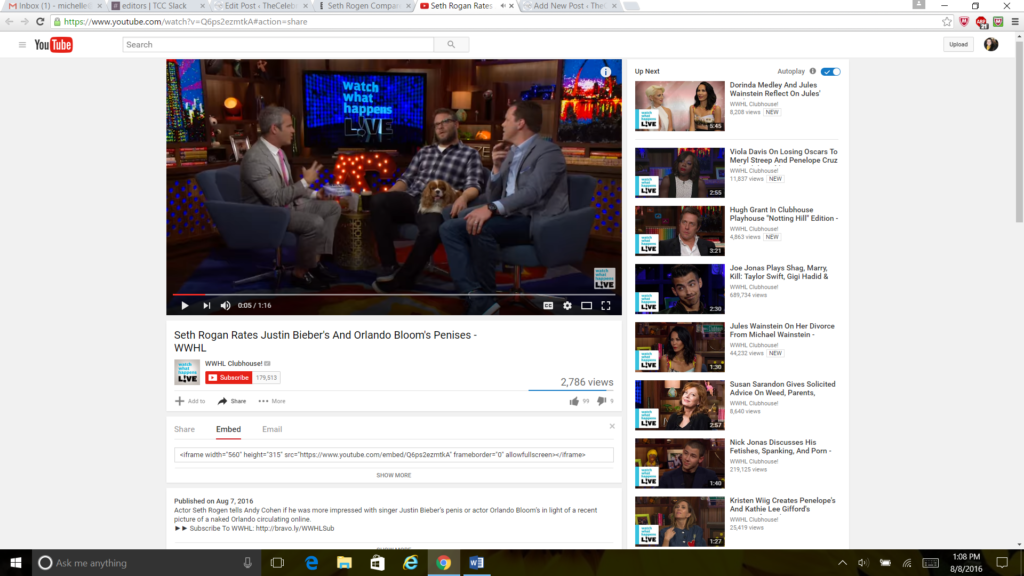Open the video info card icon
This screenshot has width=1024, height=576.
pyautogui.click(x=605, y=72)
